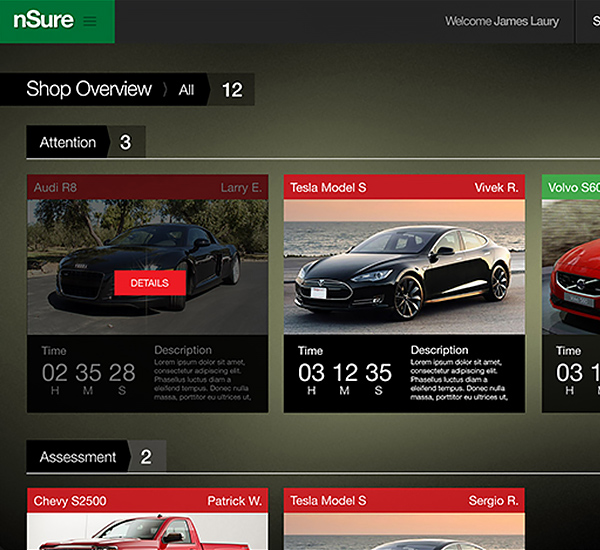The width and height of the screenshot is (600, 550).
Task: Click the total count 12 badge
Action: (x=232, y=90)
